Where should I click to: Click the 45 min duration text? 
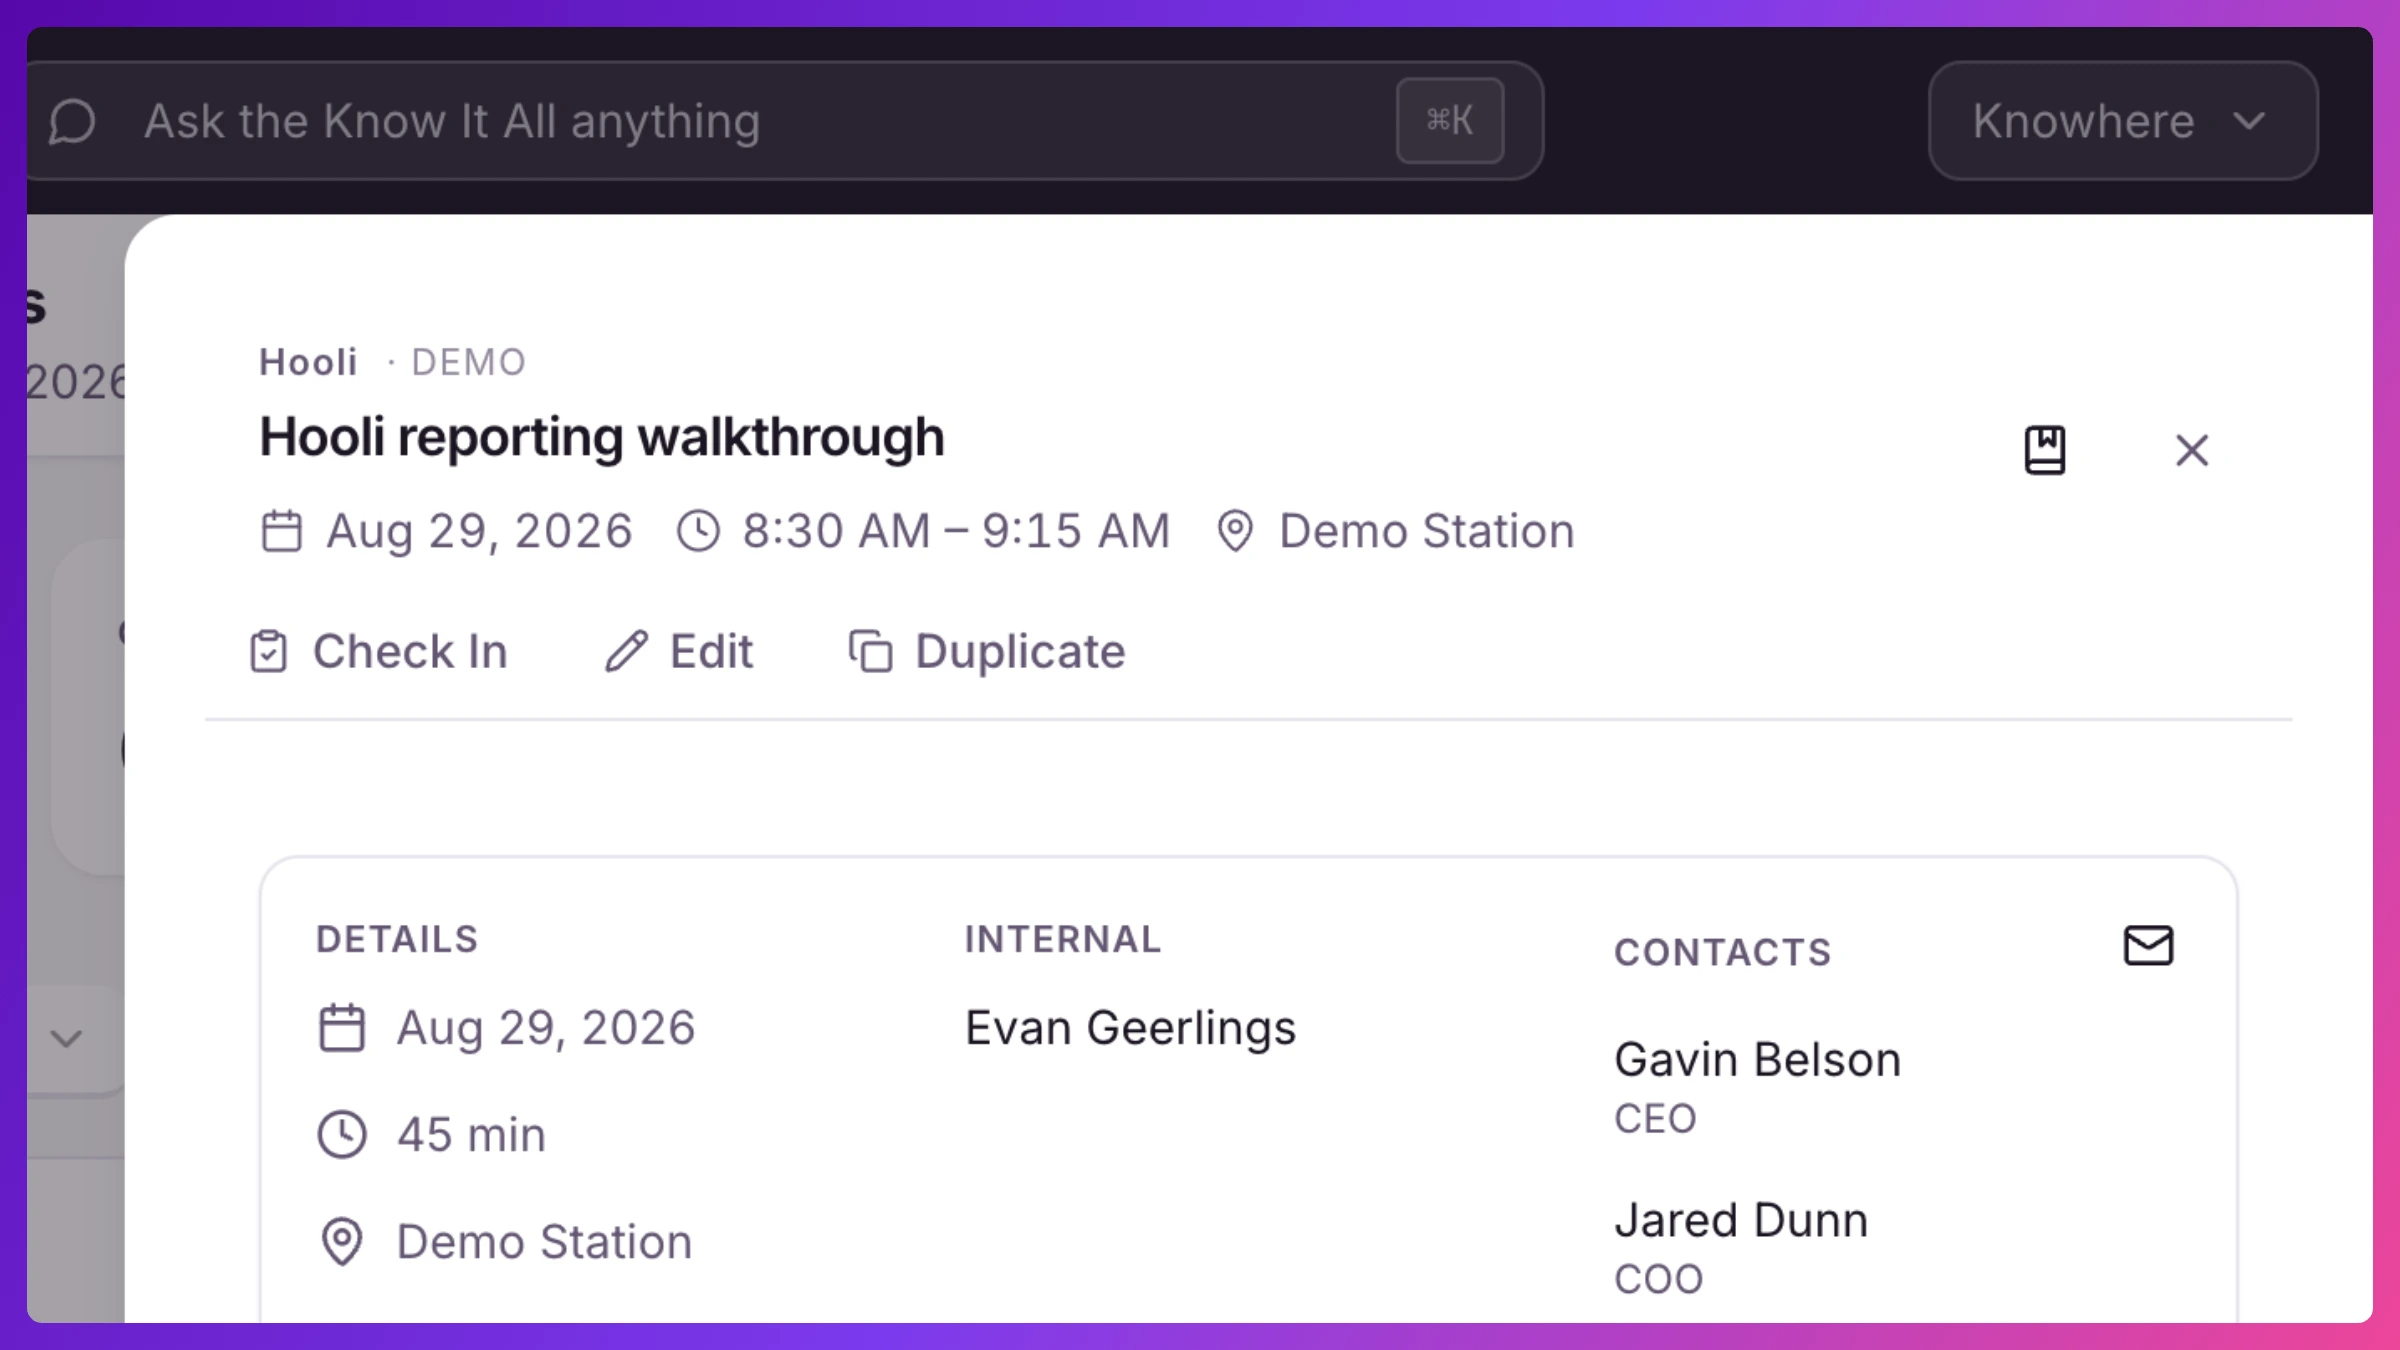[x=472, y=1135]
